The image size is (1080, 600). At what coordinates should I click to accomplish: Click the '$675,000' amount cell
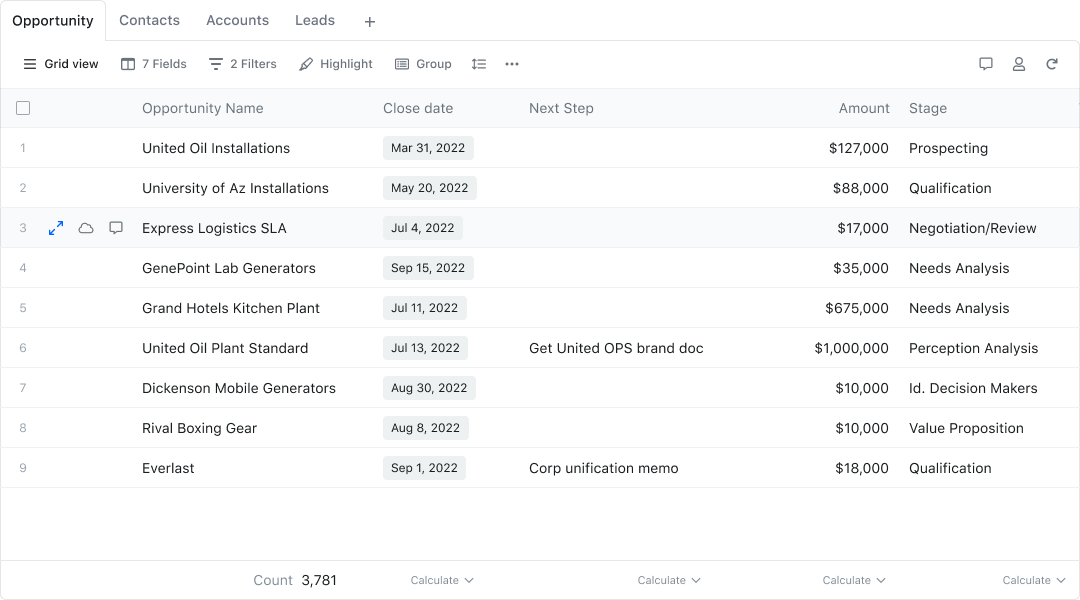[x=857, y=309]
